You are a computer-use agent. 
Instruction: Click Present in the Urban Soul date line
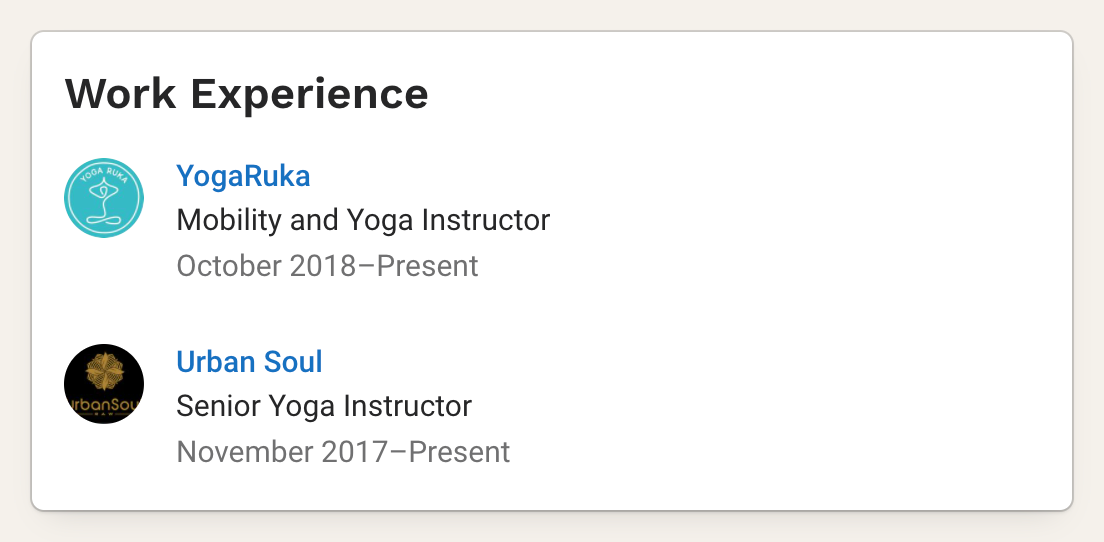(459, 452)
